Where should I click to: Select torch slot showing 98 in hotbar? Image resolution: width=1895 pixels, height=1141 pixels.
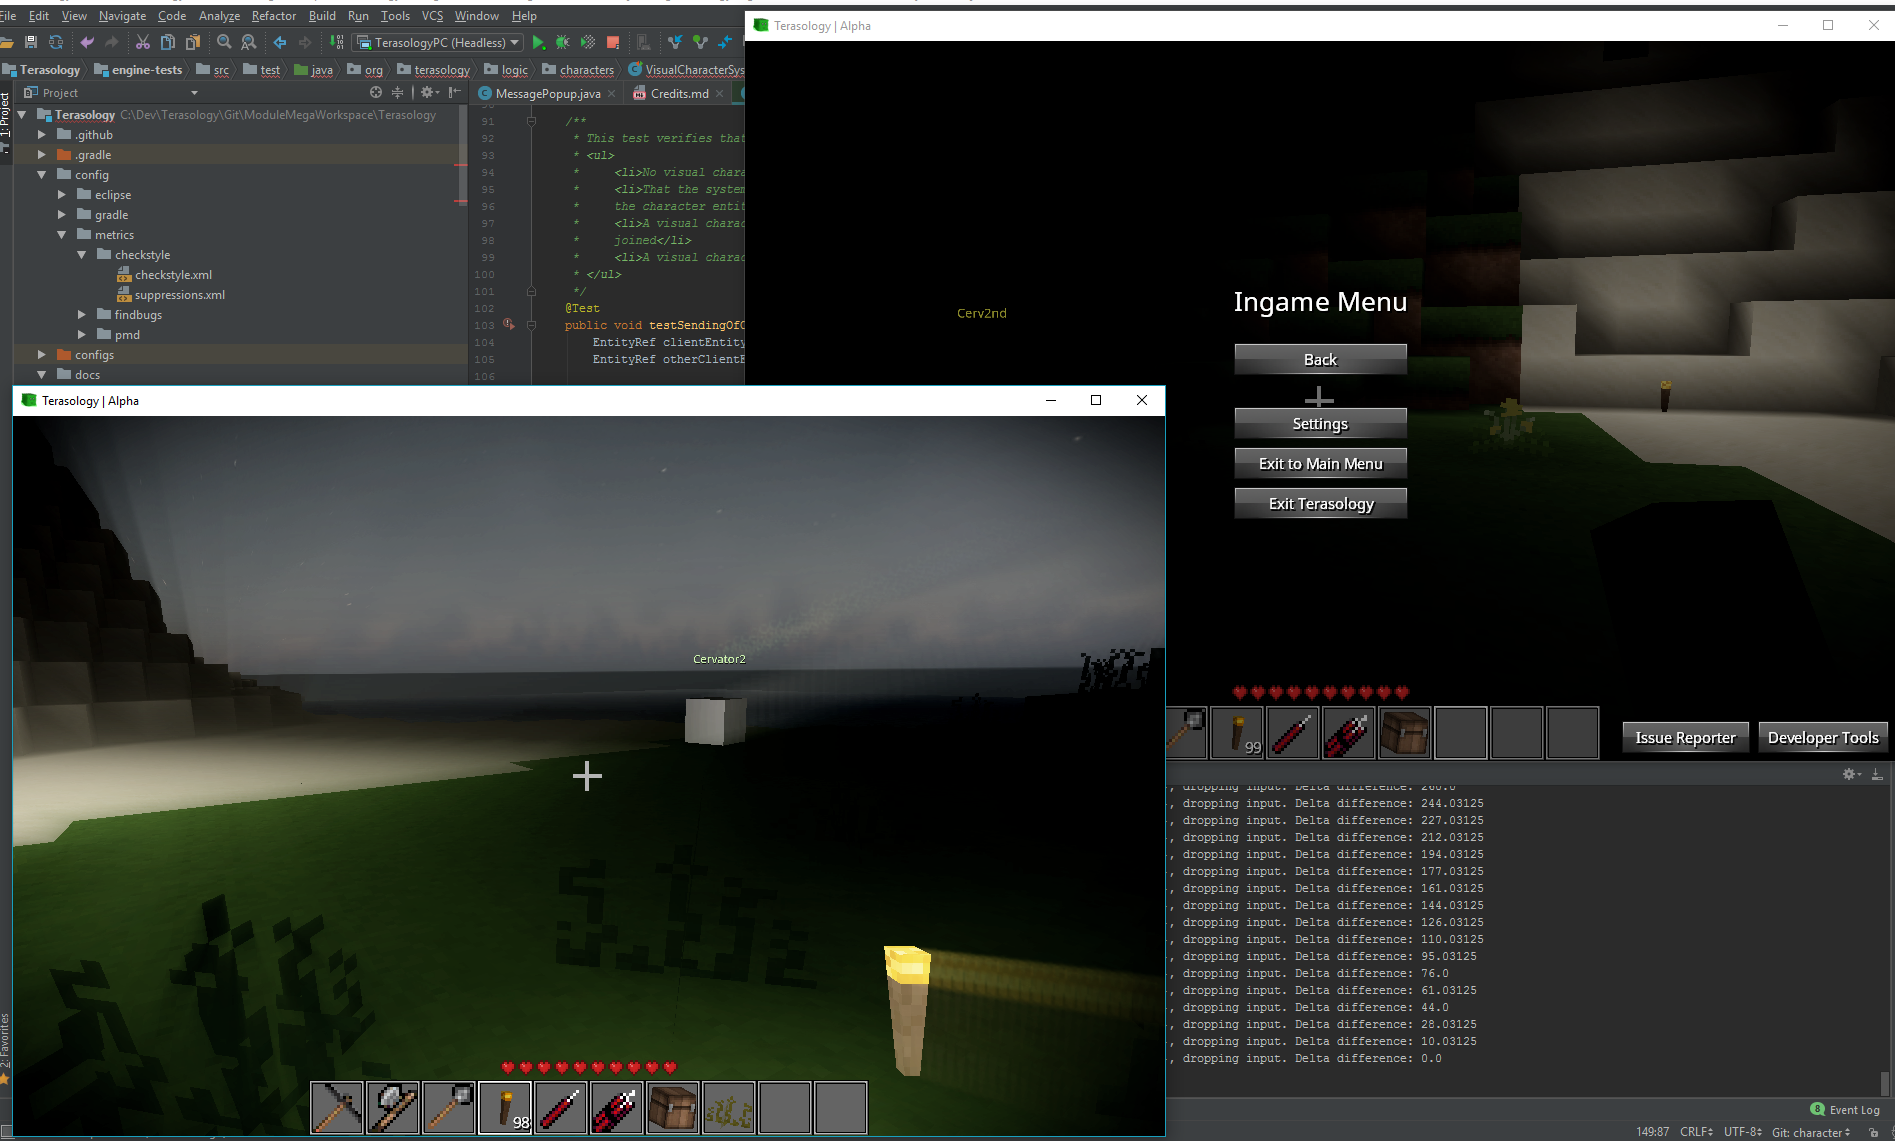[505, 1108]
